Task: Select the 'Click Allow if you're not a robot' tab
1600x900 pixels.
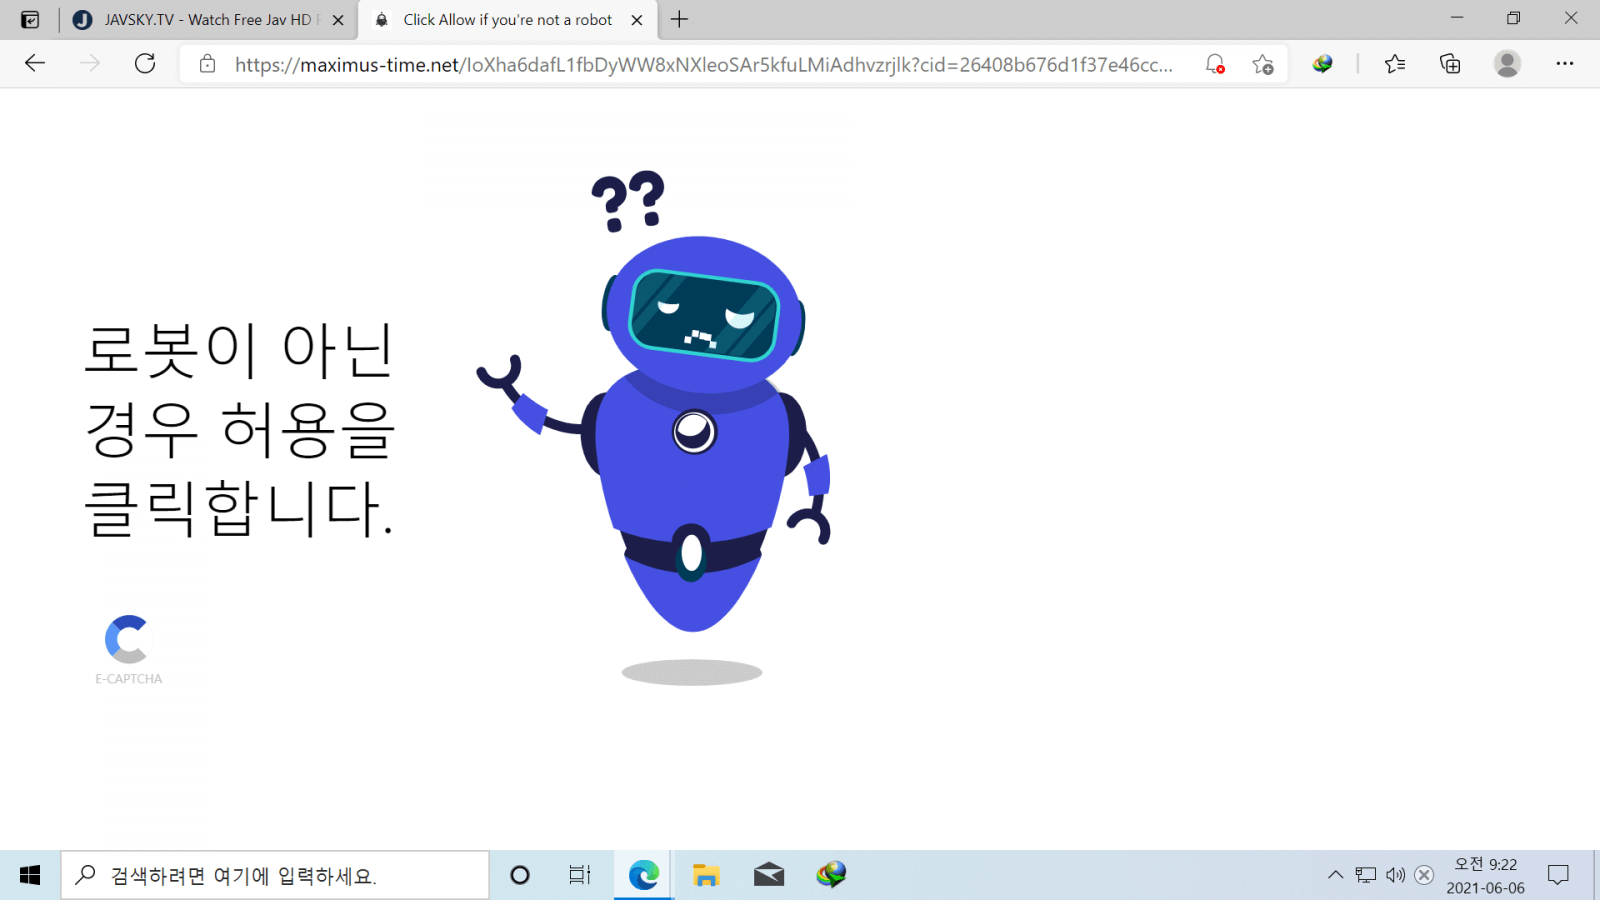Action: (507, 19)
